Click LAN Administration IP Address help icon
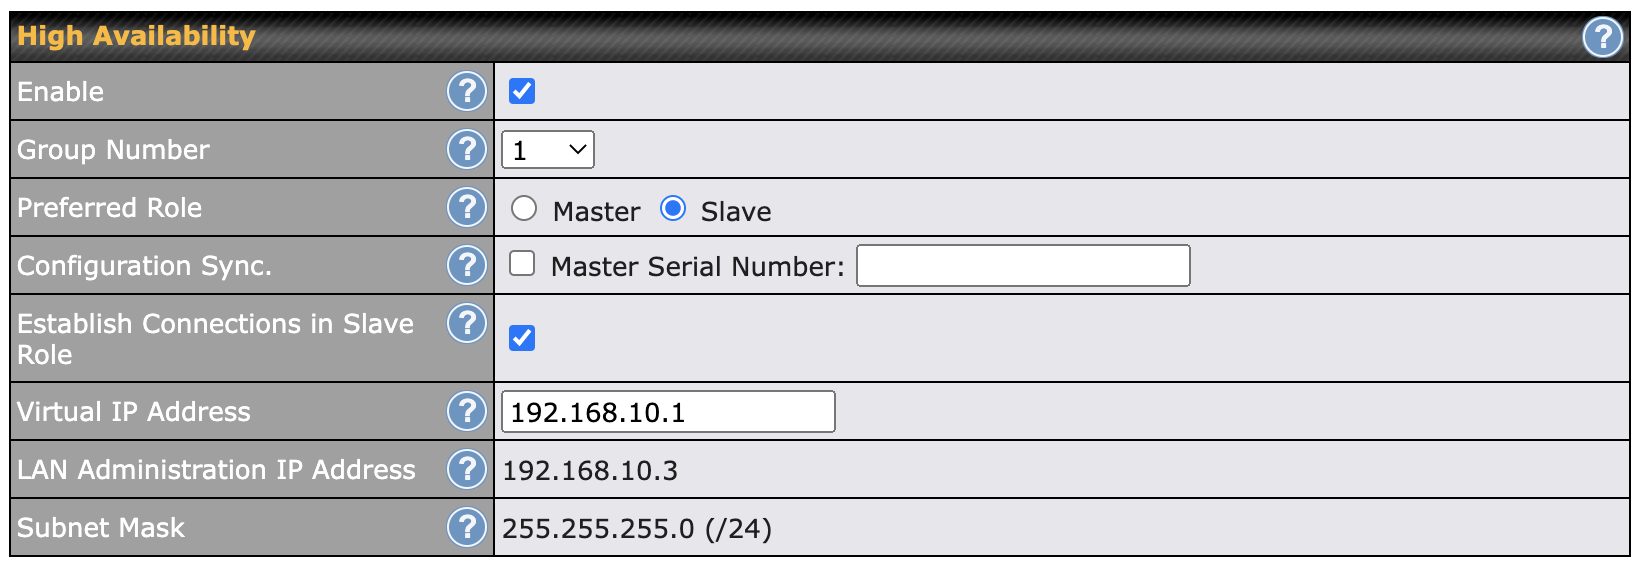Screen dimensions: 1650x578 [x=466, y=469]
